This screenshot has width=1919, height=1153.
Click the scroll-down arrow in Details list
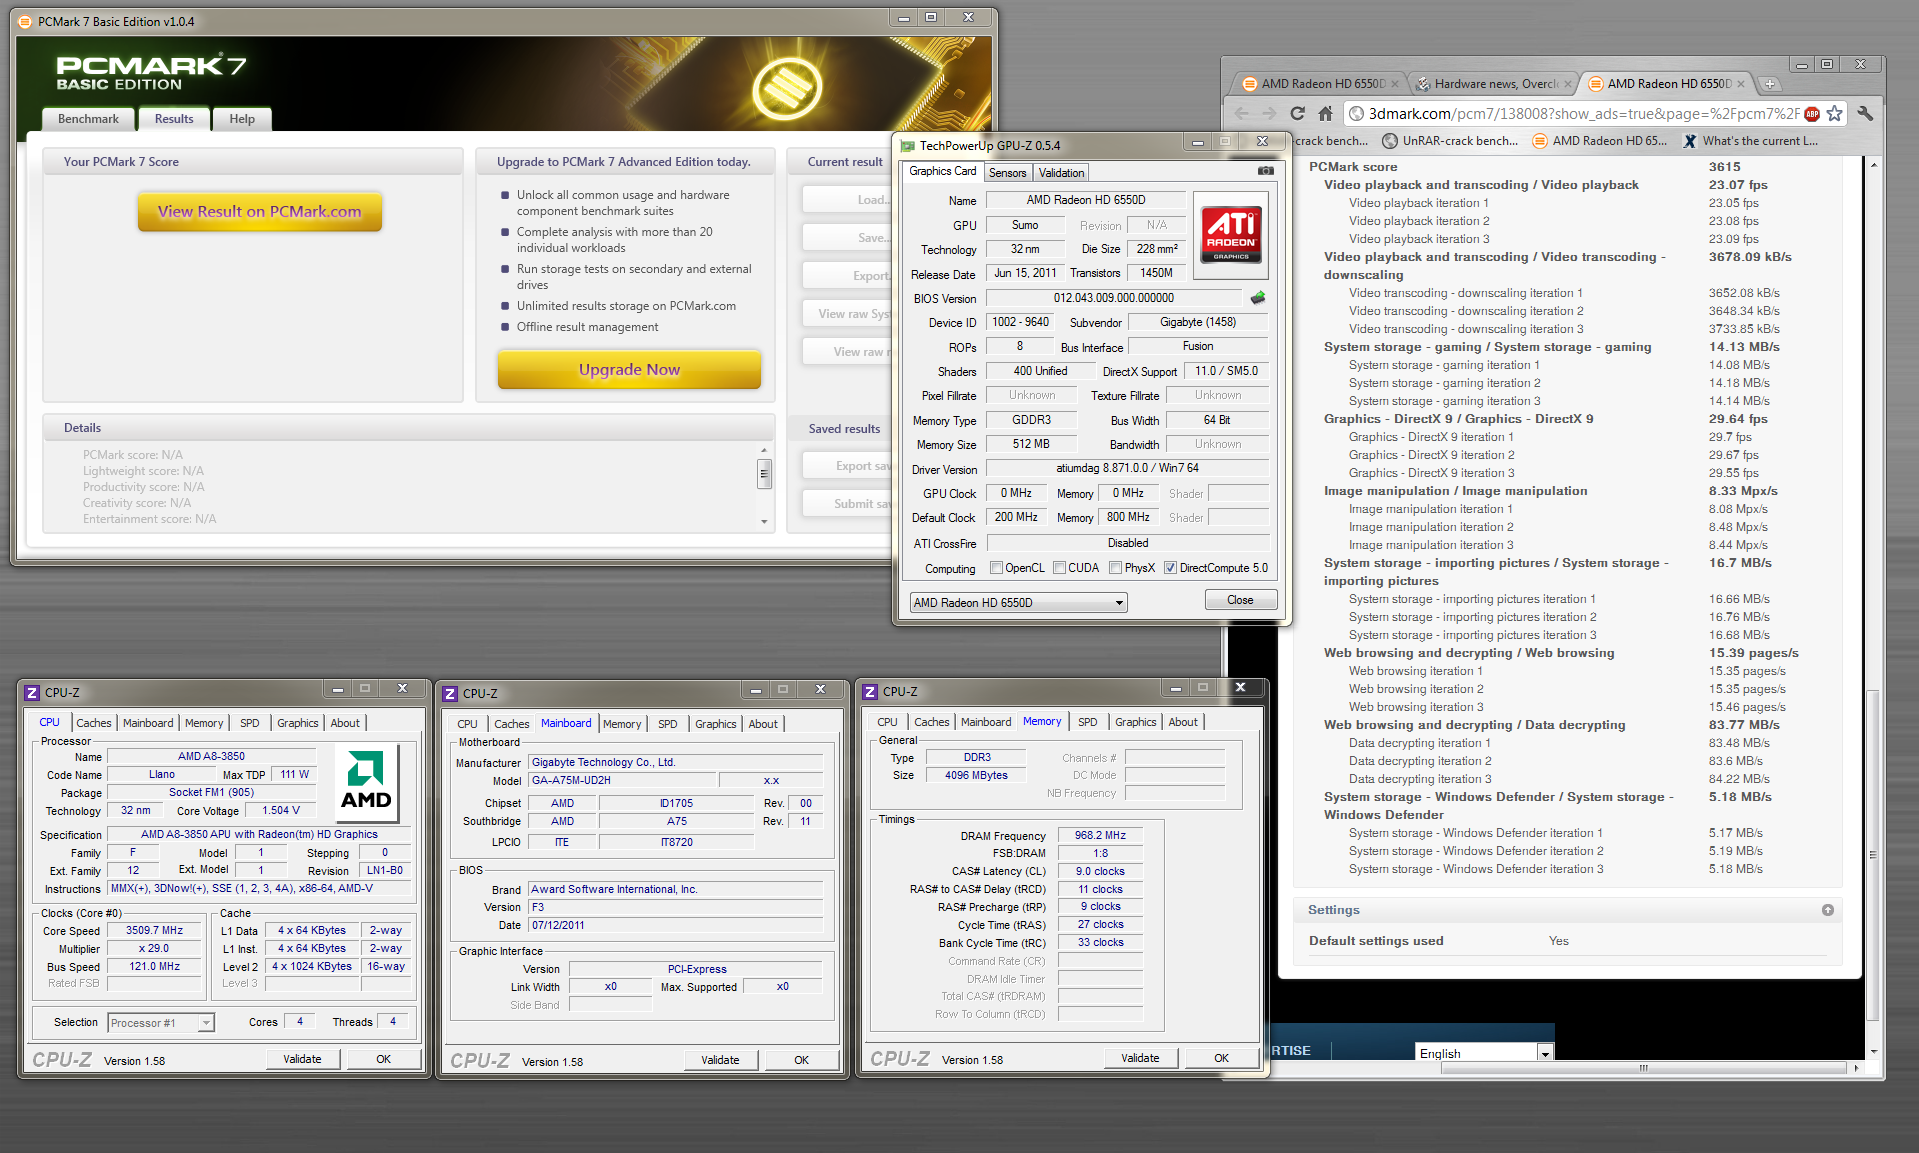click(x=764, y=522)
